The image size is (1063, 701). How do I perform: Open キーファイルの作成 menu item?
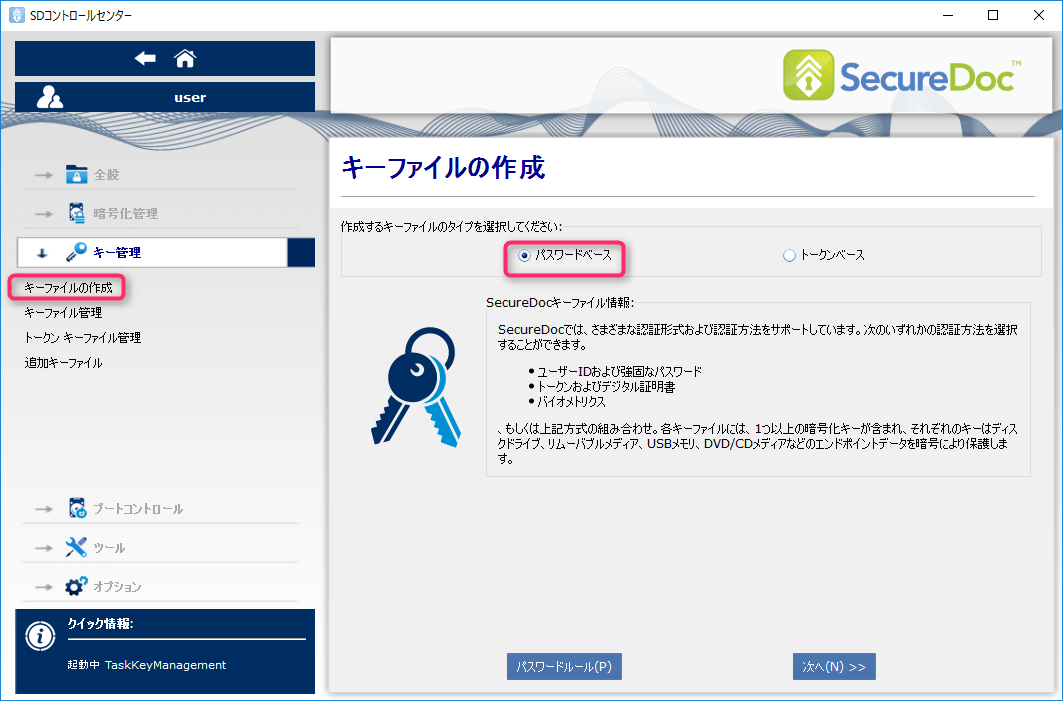(x=68, y=288)
